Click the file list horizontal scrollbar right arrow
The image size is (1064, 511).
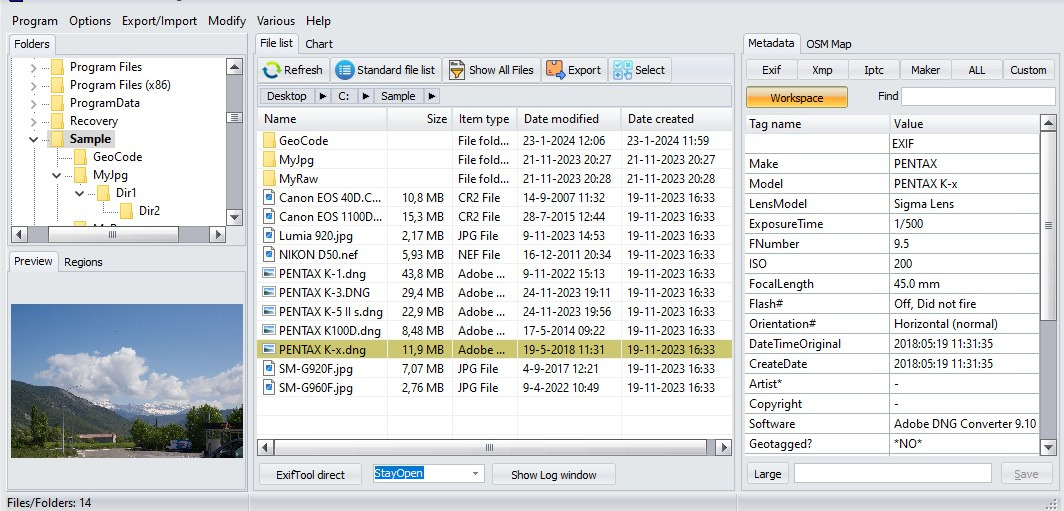click(725, 448)
